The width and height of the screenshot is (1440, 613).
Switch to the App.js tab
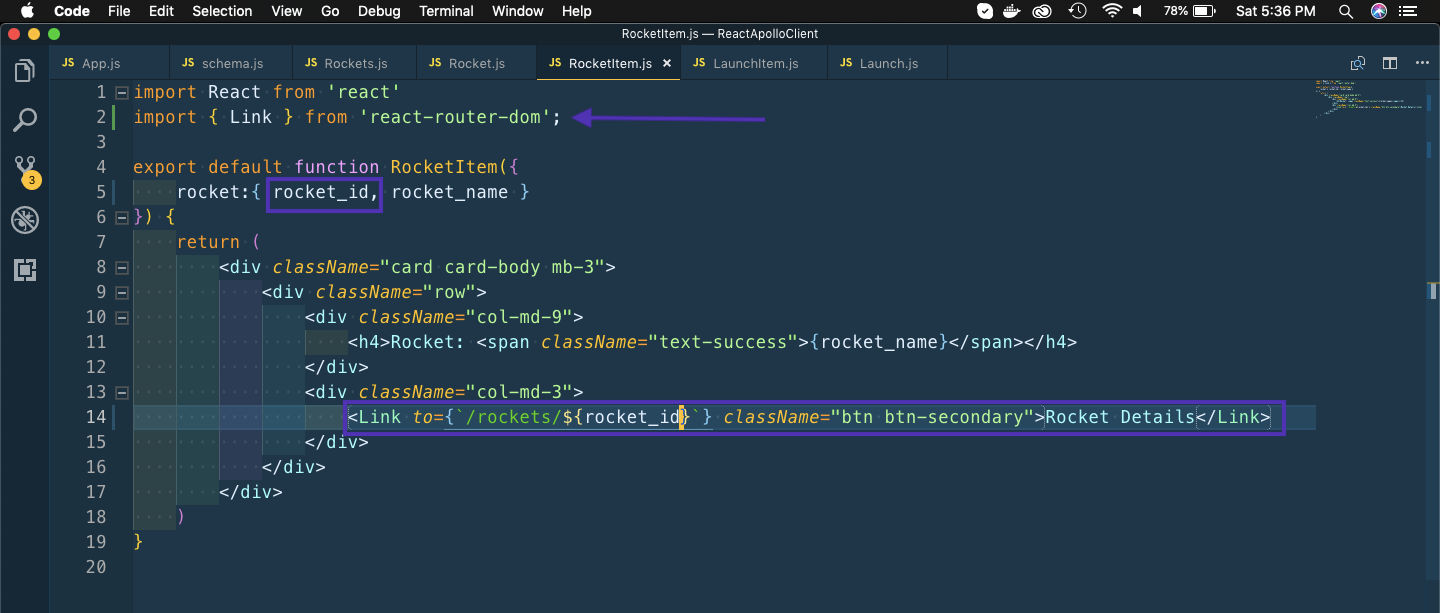pos(109,63)
